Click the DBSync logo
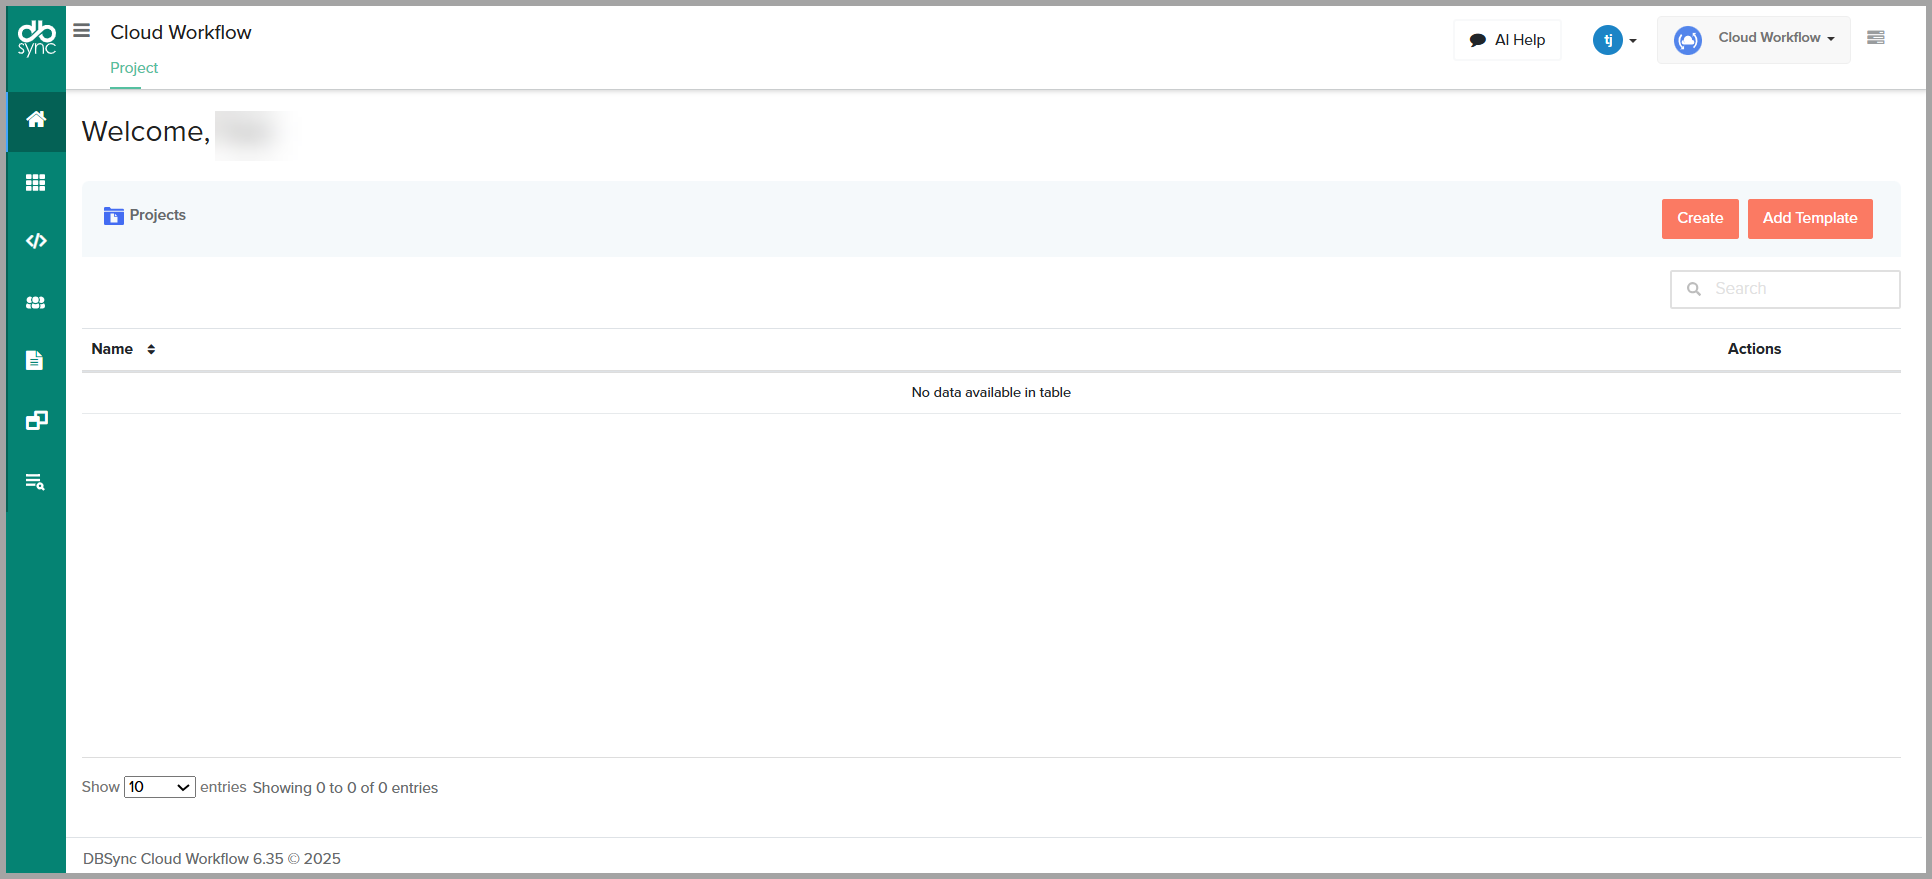Screen dimensions: 1932x879 [36, 38]
